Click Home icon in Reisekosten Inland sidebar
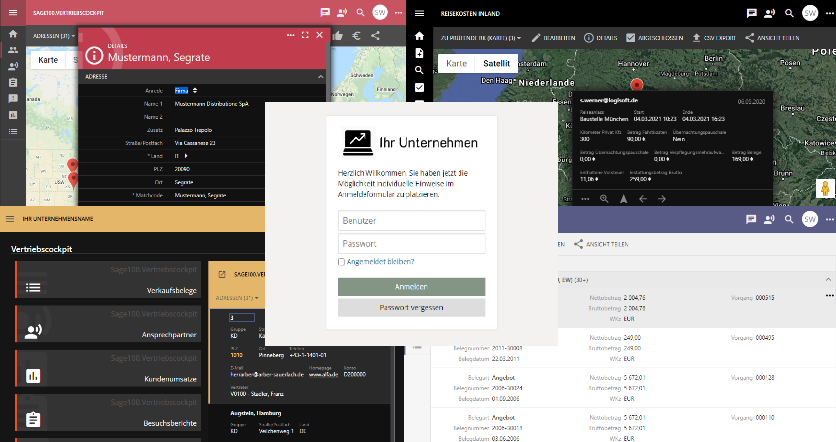836x442 pixels. pos(419,36)
